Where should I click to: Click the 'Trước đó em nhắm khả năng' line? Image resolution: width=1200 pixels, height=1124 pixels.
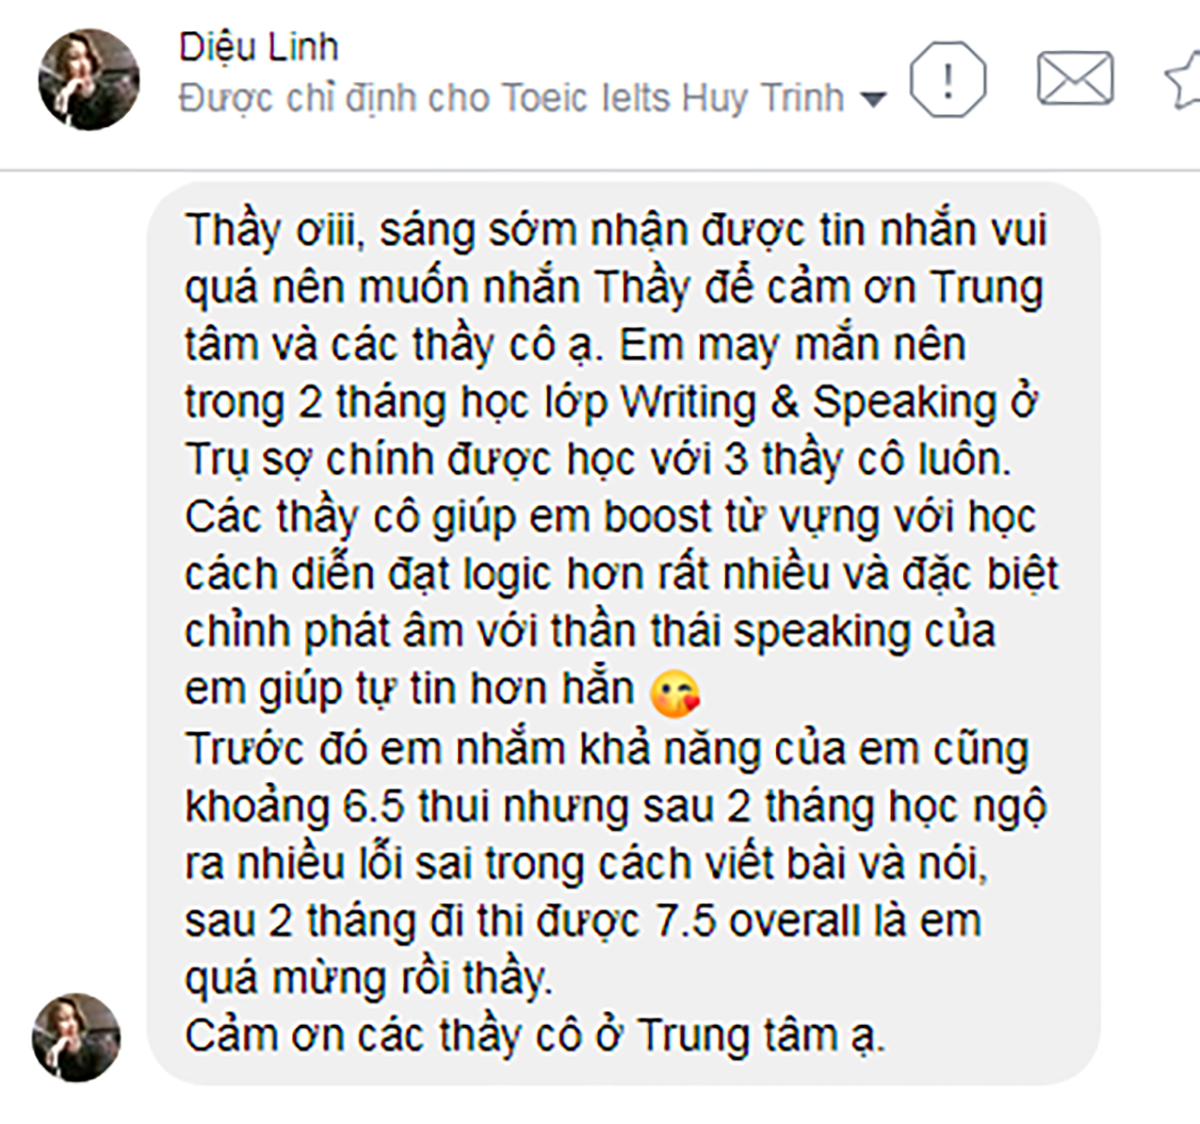607,749
